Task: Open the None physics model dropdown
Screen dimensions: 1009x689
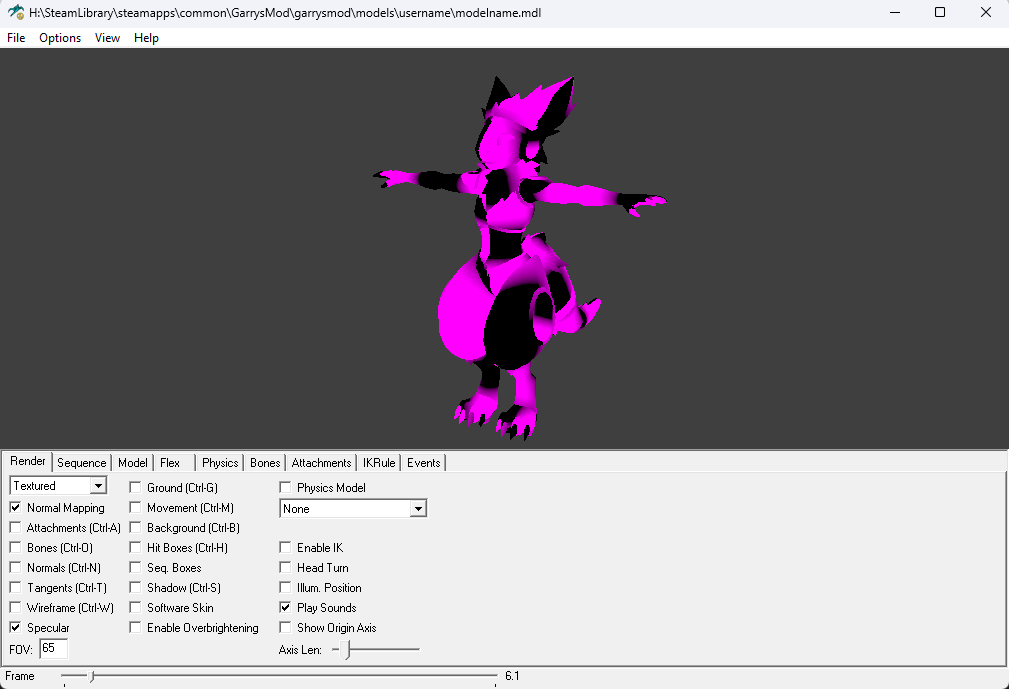Action: pyautogui.click(x=353, y=509)
